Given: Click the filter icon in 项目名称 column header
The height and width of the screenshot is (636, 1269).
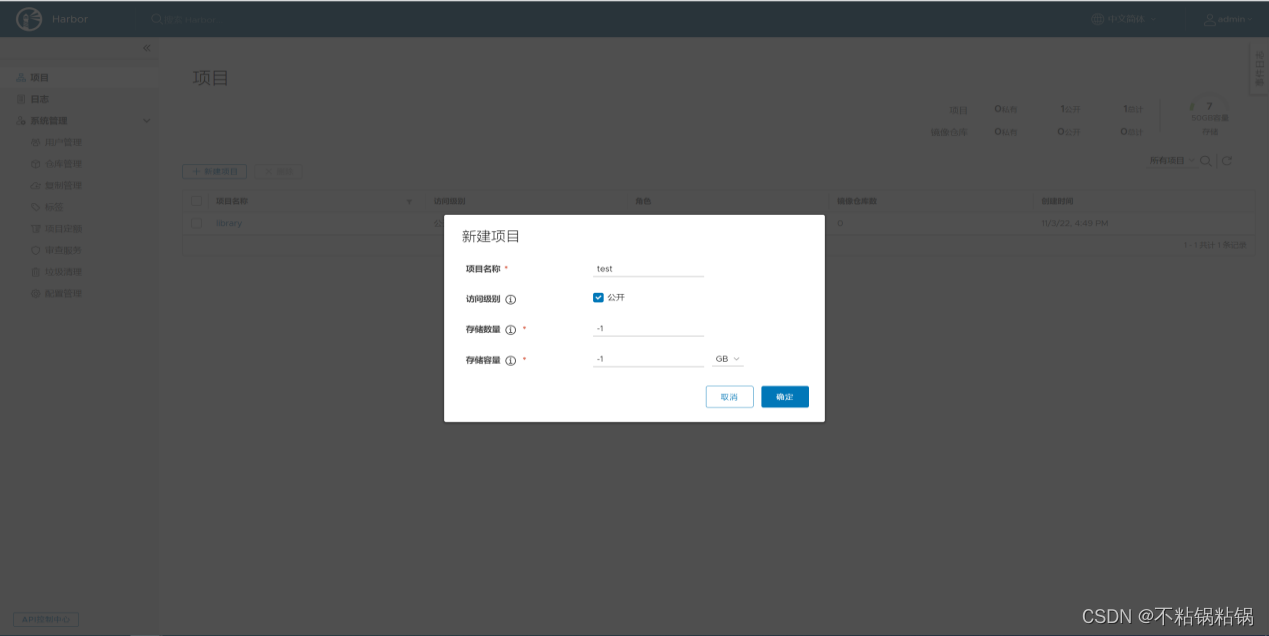Looking at the screenshot, I should [408, 201].
